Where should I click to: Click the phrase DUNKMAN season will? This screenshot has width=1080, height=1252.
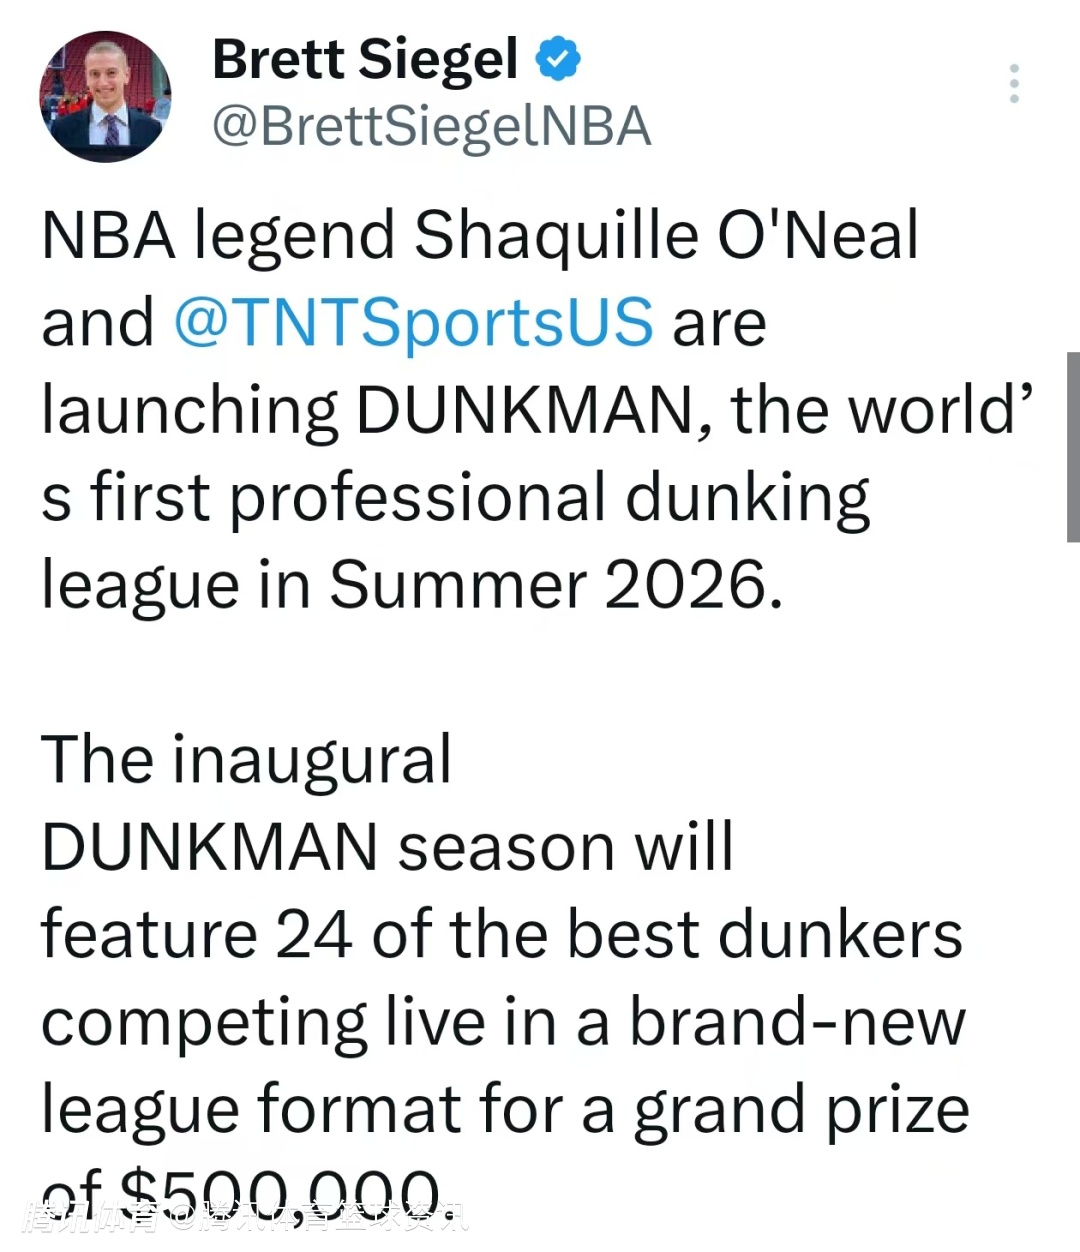pos(387,847)
